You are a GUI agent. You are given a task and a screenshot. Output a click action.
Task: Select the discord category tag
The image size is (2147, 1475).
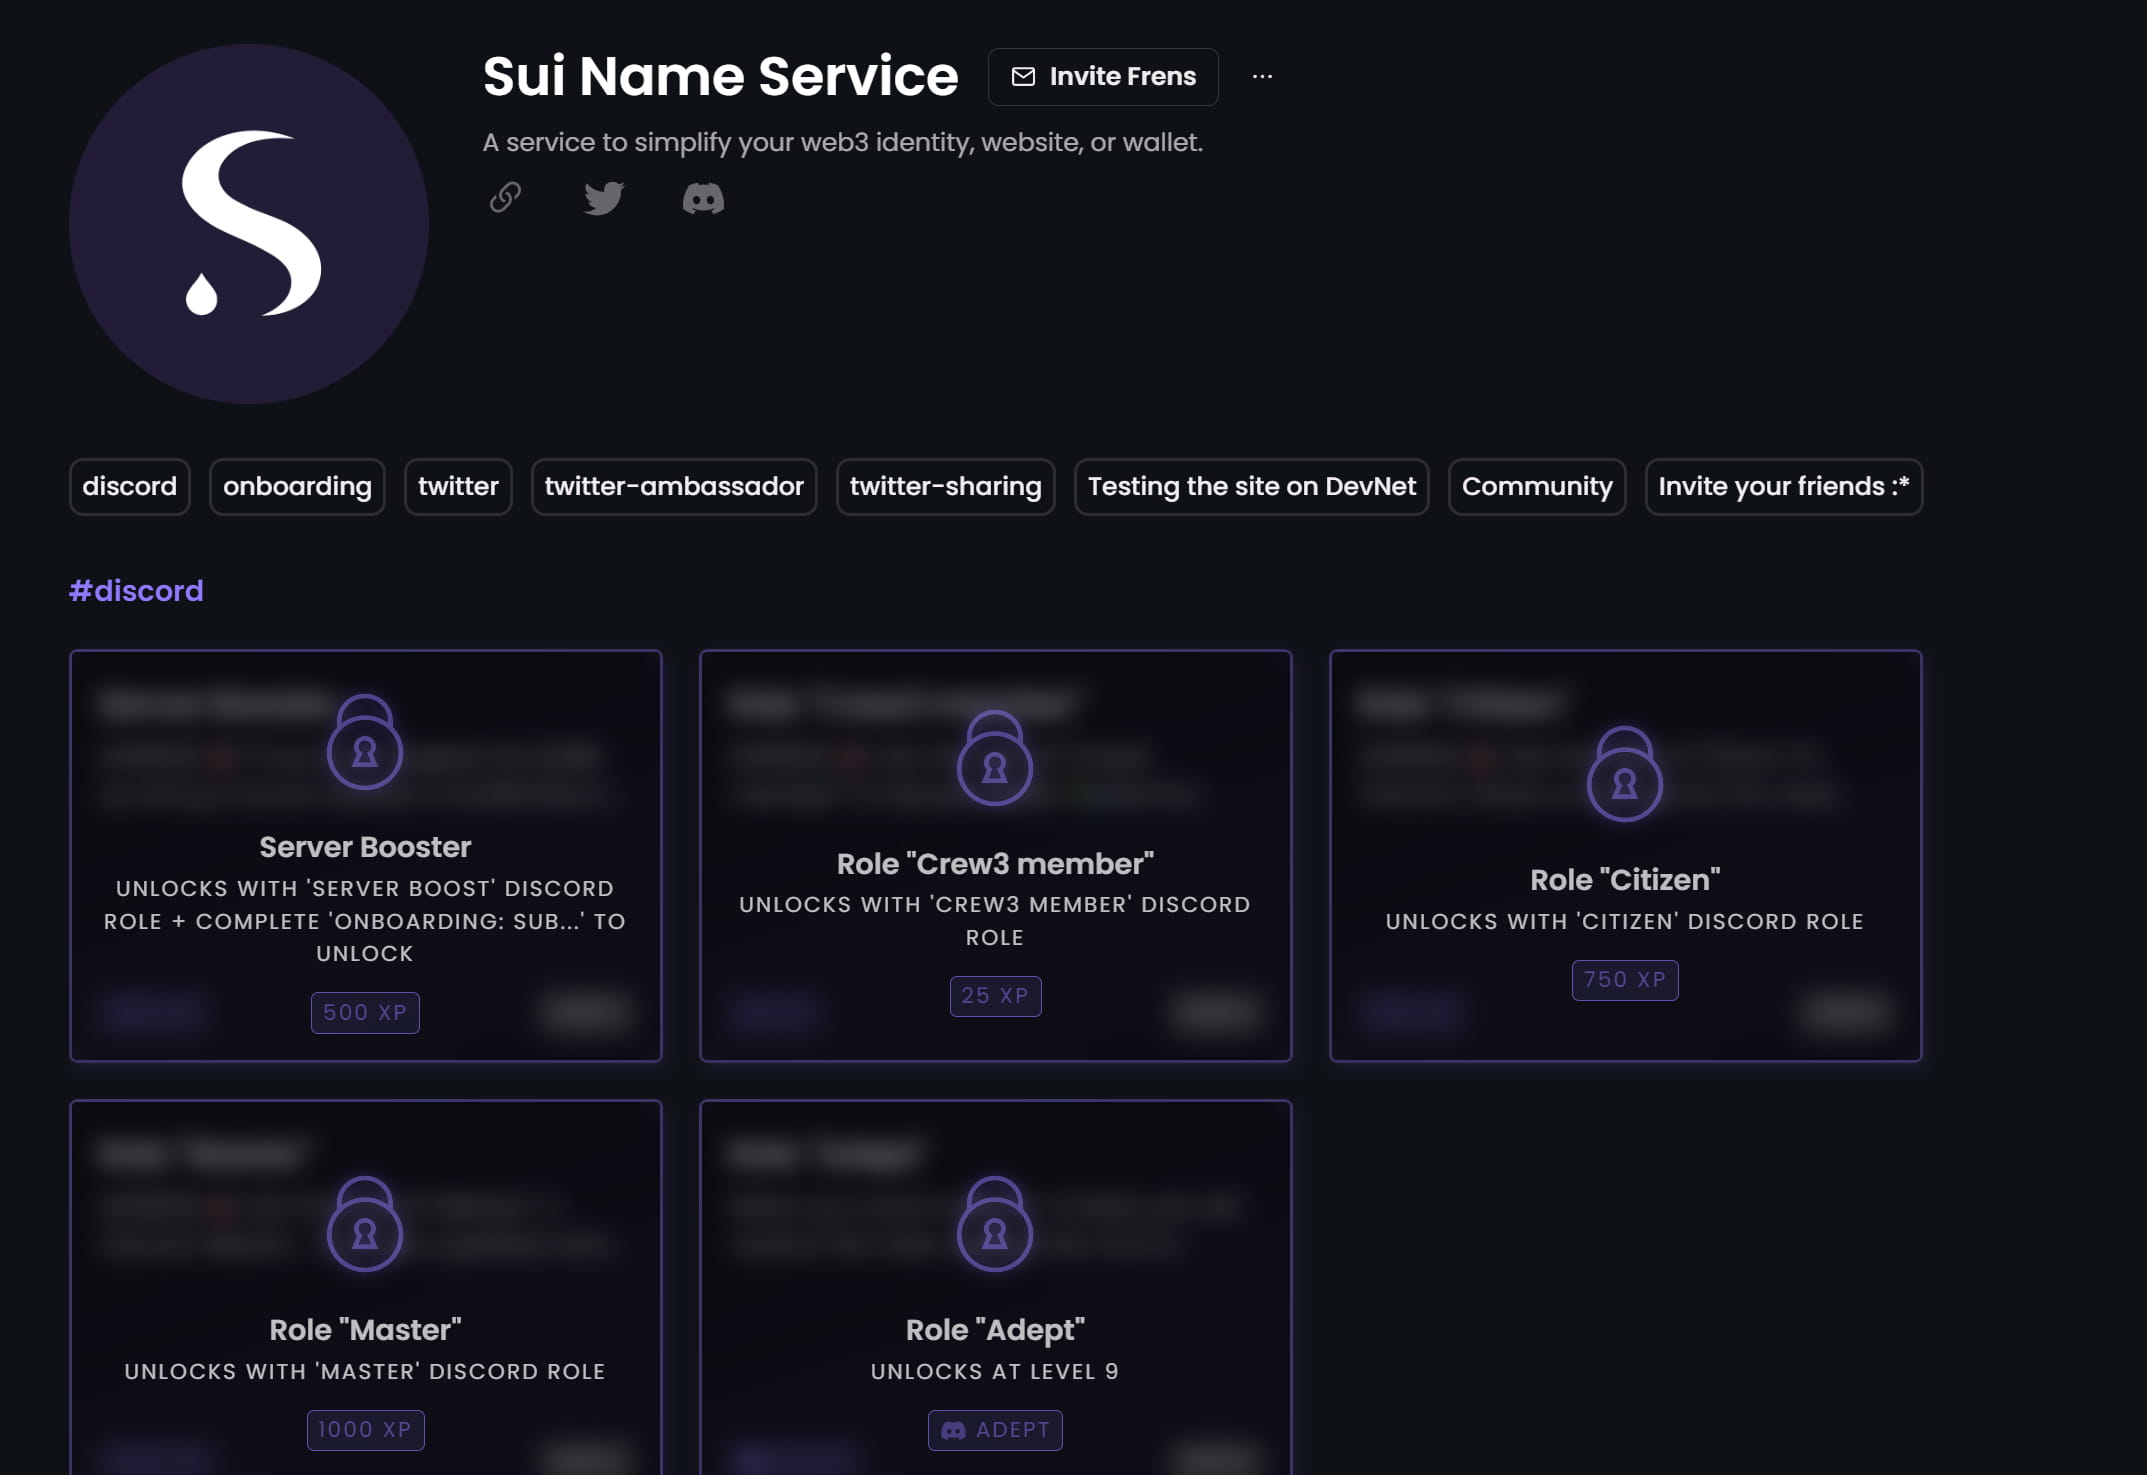(130, 487)
